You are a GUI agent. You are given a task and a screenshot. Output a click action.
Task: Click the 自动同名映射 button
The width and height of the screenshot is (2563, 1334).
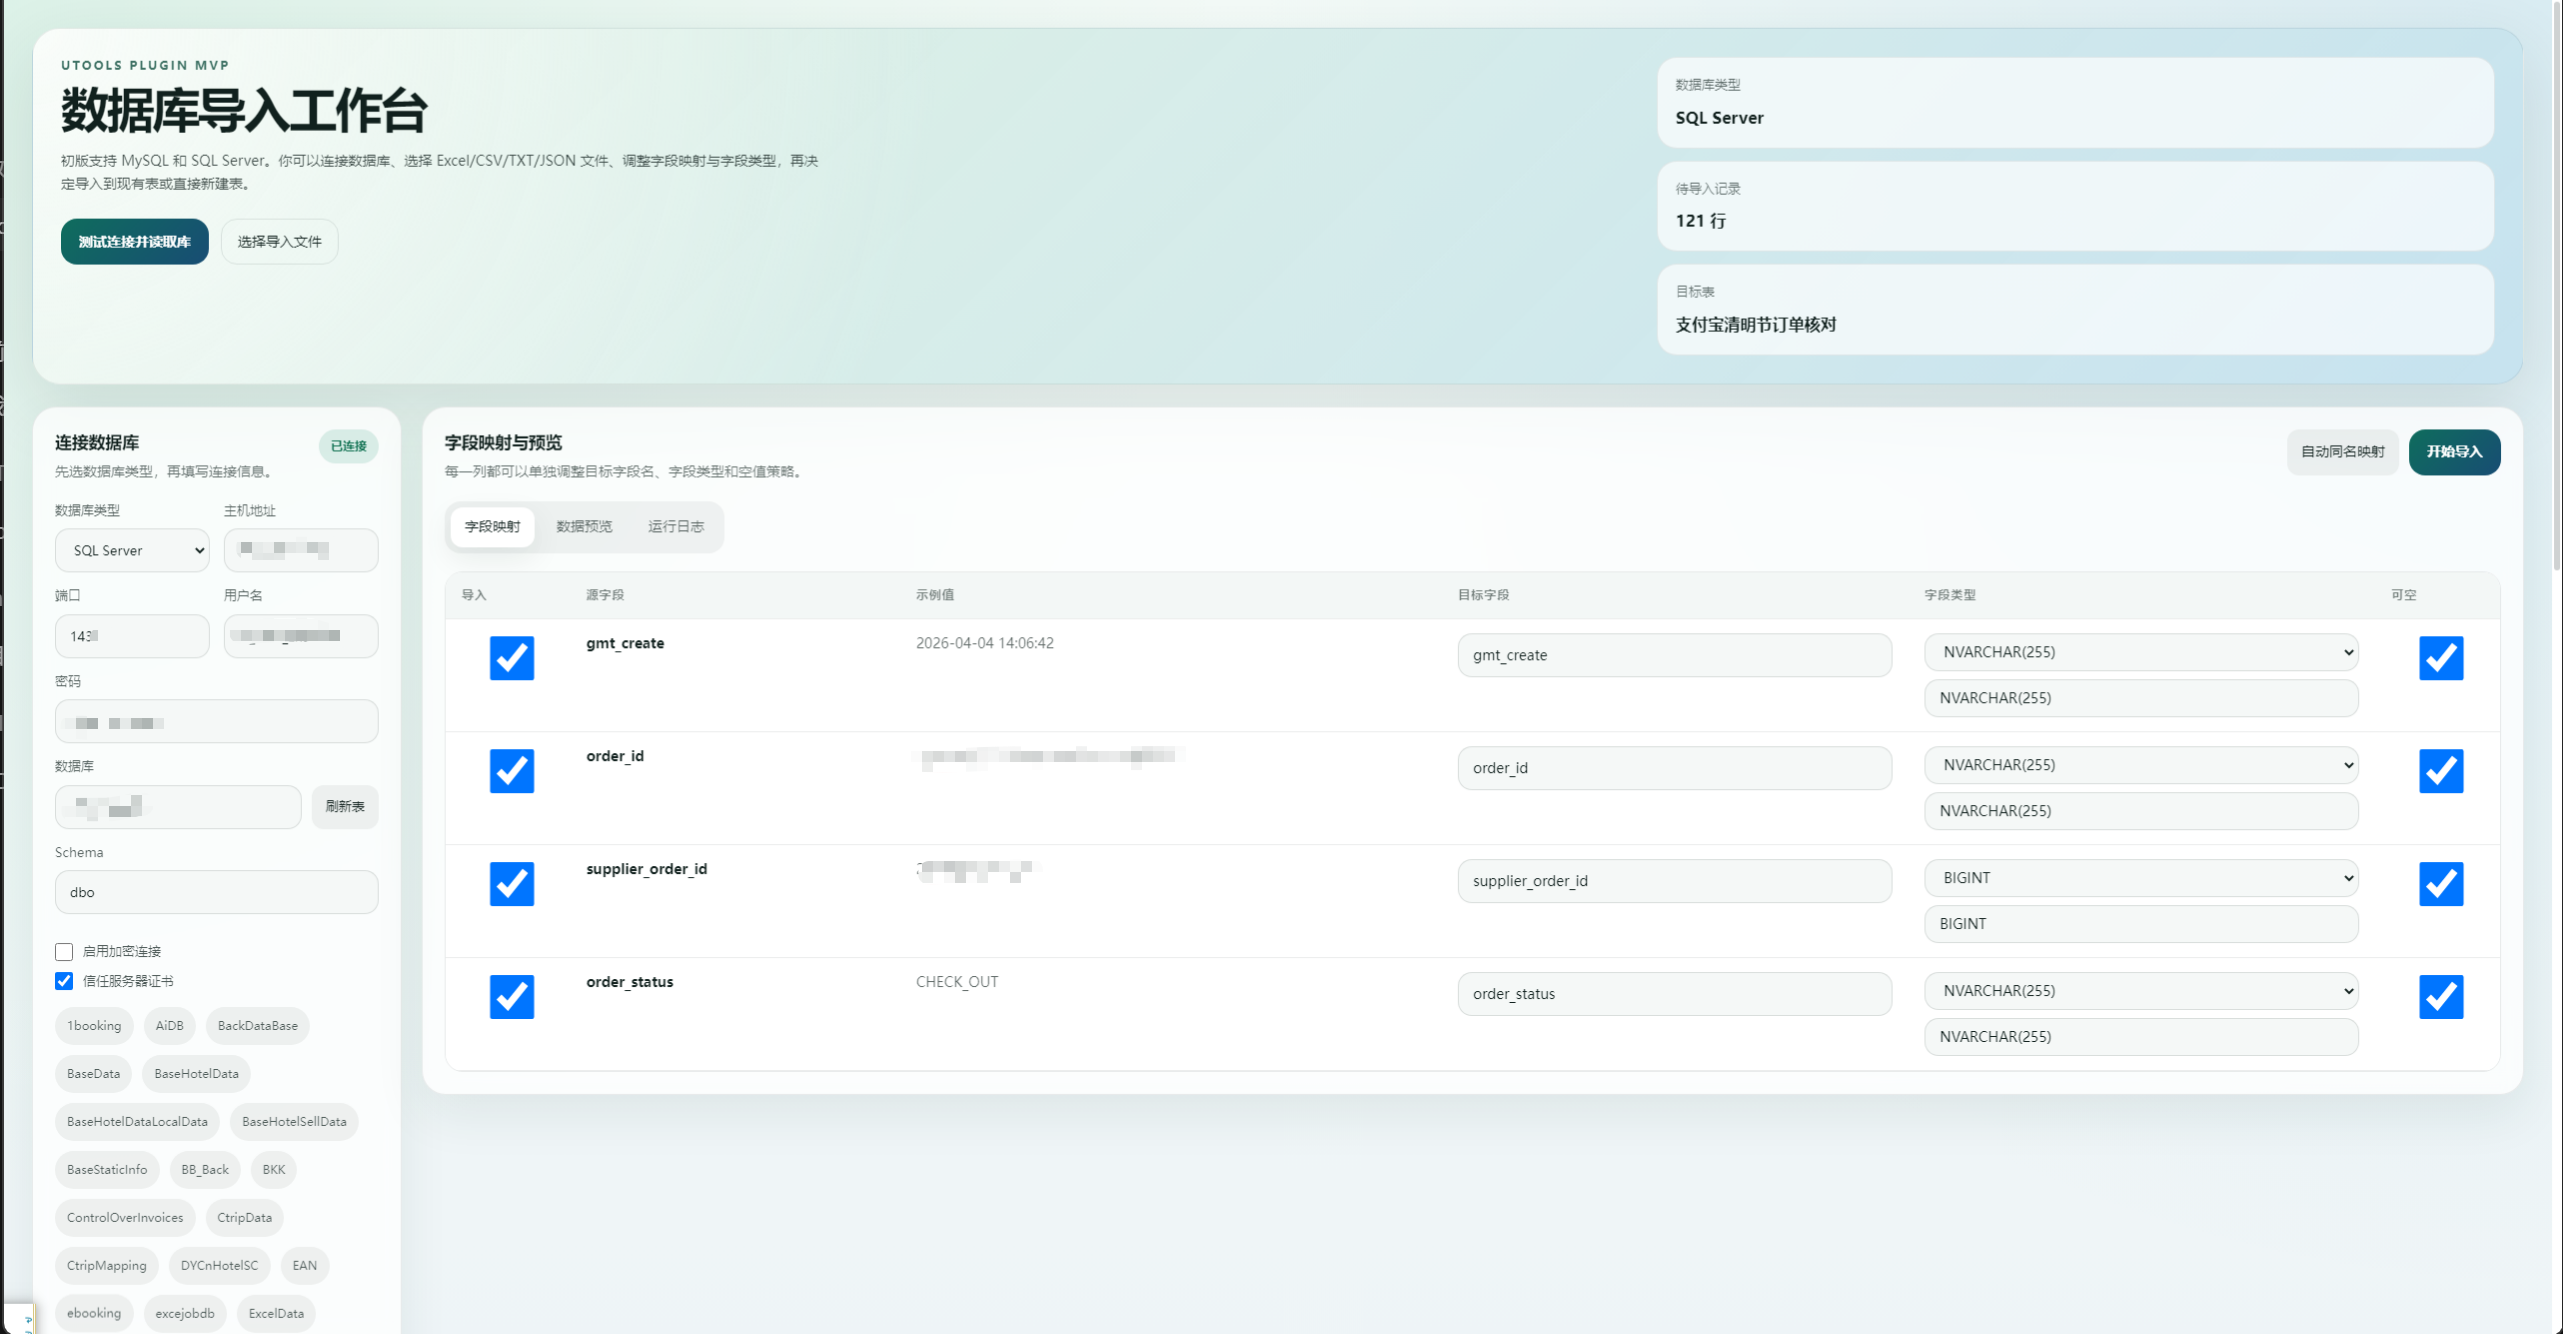point(2341,452)
